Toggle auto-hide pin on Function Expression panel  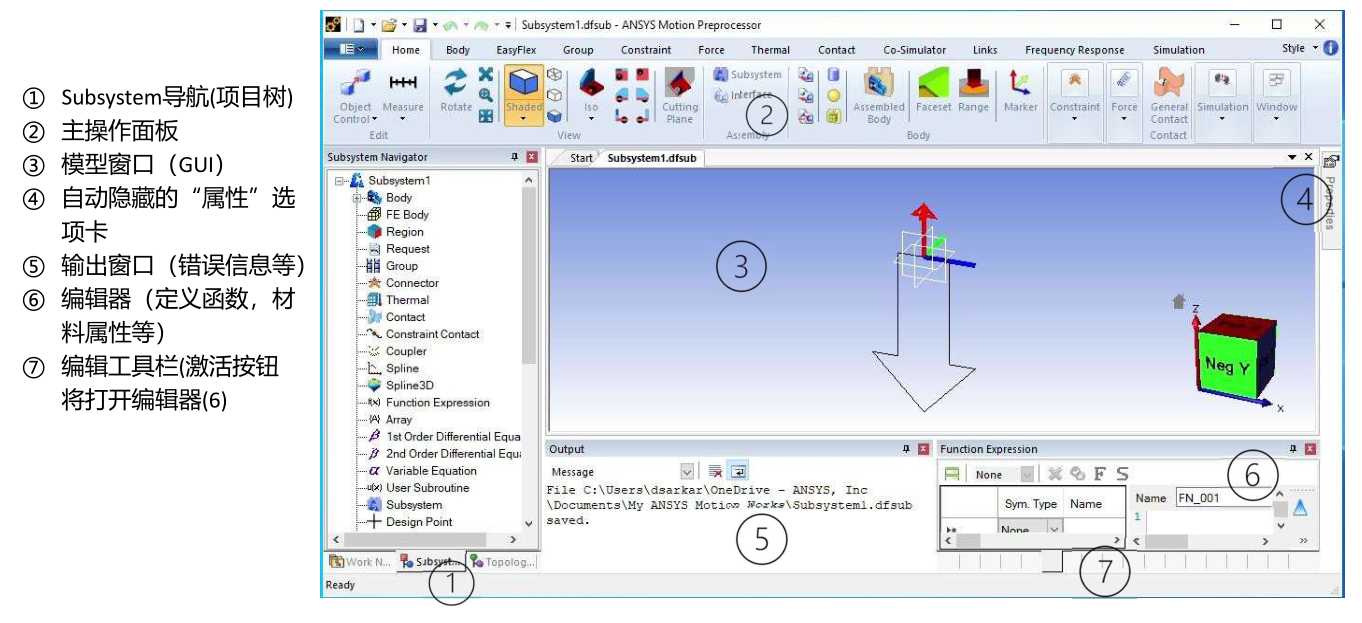coord(1292,449)
